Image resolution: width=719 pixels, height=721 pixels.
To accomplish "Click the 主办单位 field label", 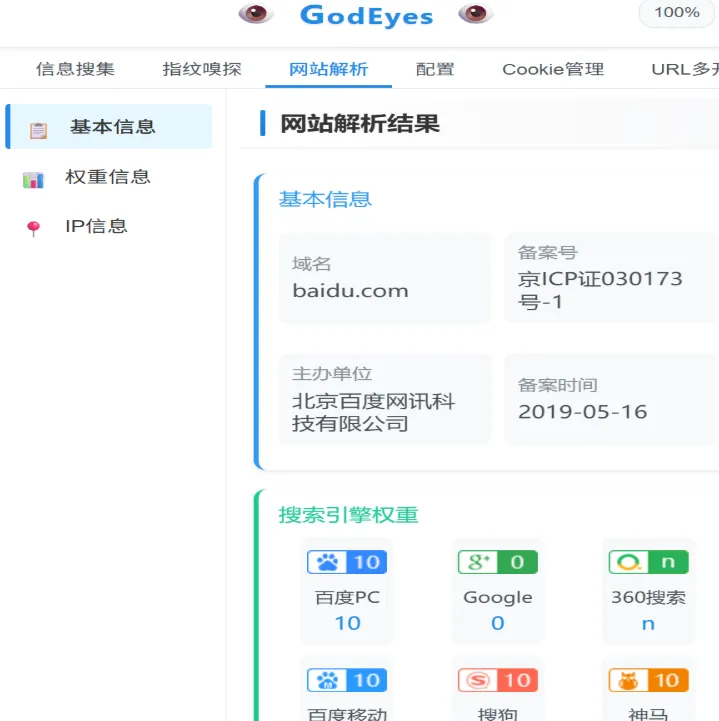I will [x=332, y=373].
